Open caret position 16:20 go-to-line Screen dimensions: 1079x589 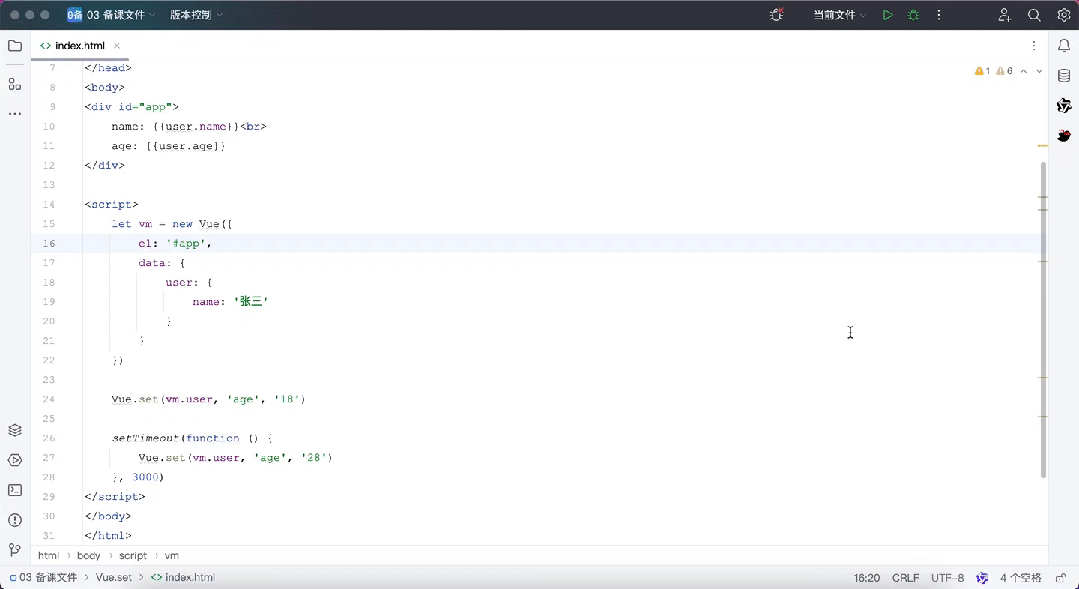point(866,578)
